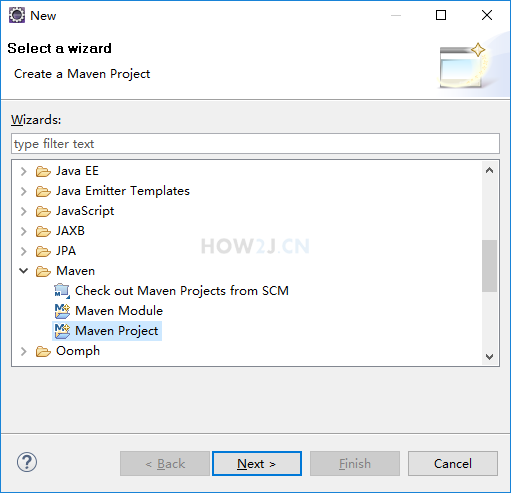Click the Maven Module wizard icon
The width and height of the screenshot is (511, 493).
click(x=62, y=311)
